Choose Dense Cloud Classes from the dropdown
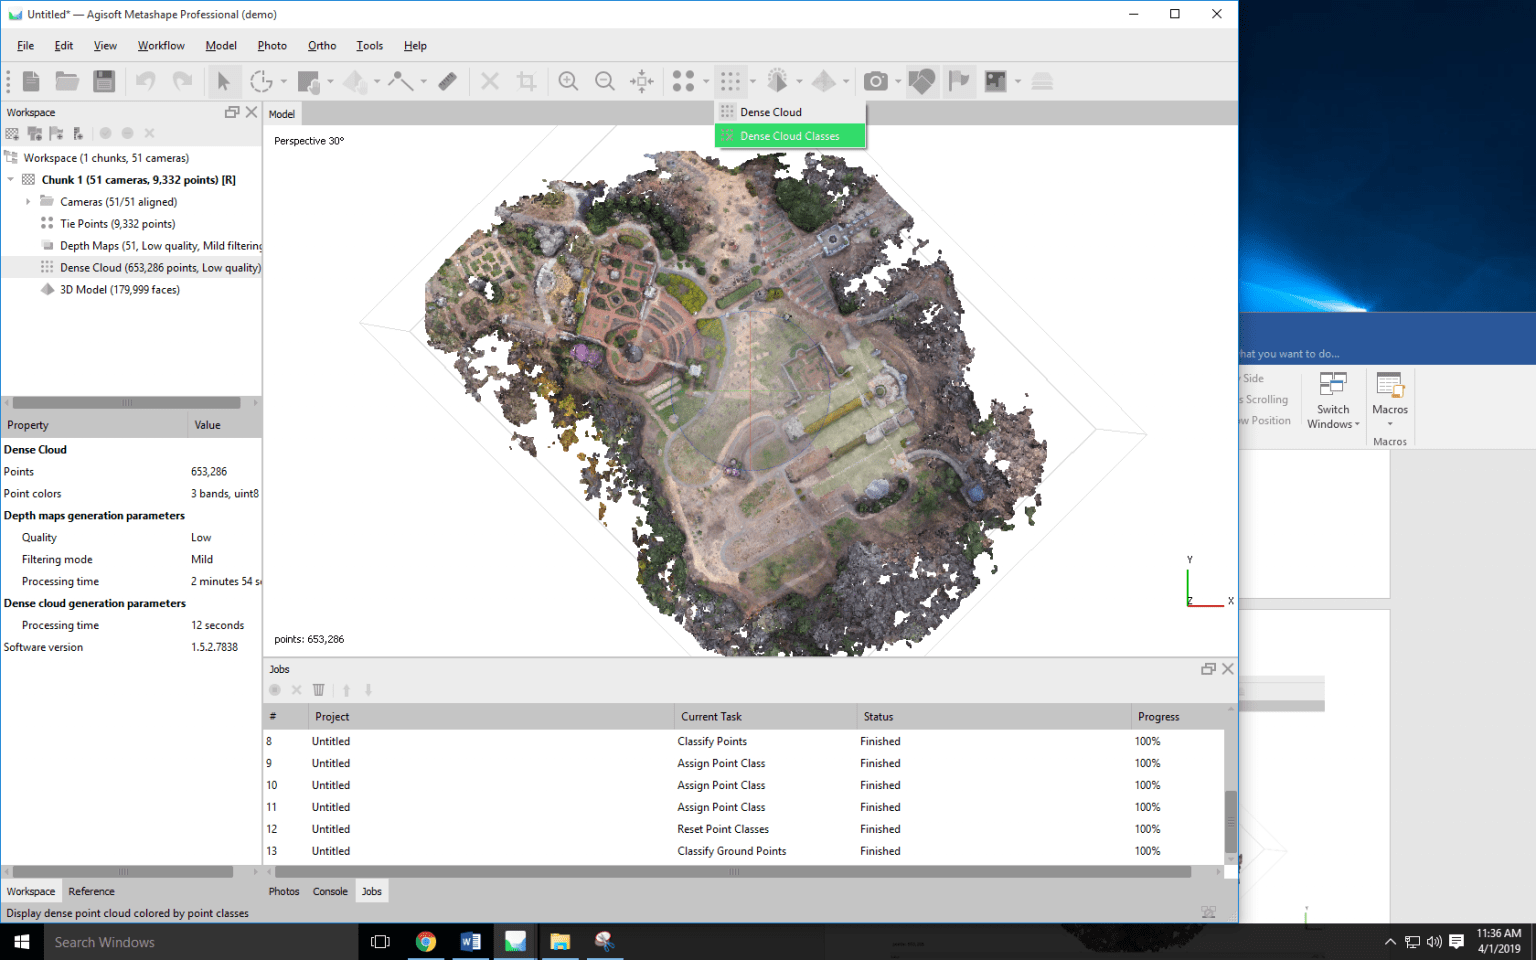This screenshot has height=960, width=1536. [790, 136]
